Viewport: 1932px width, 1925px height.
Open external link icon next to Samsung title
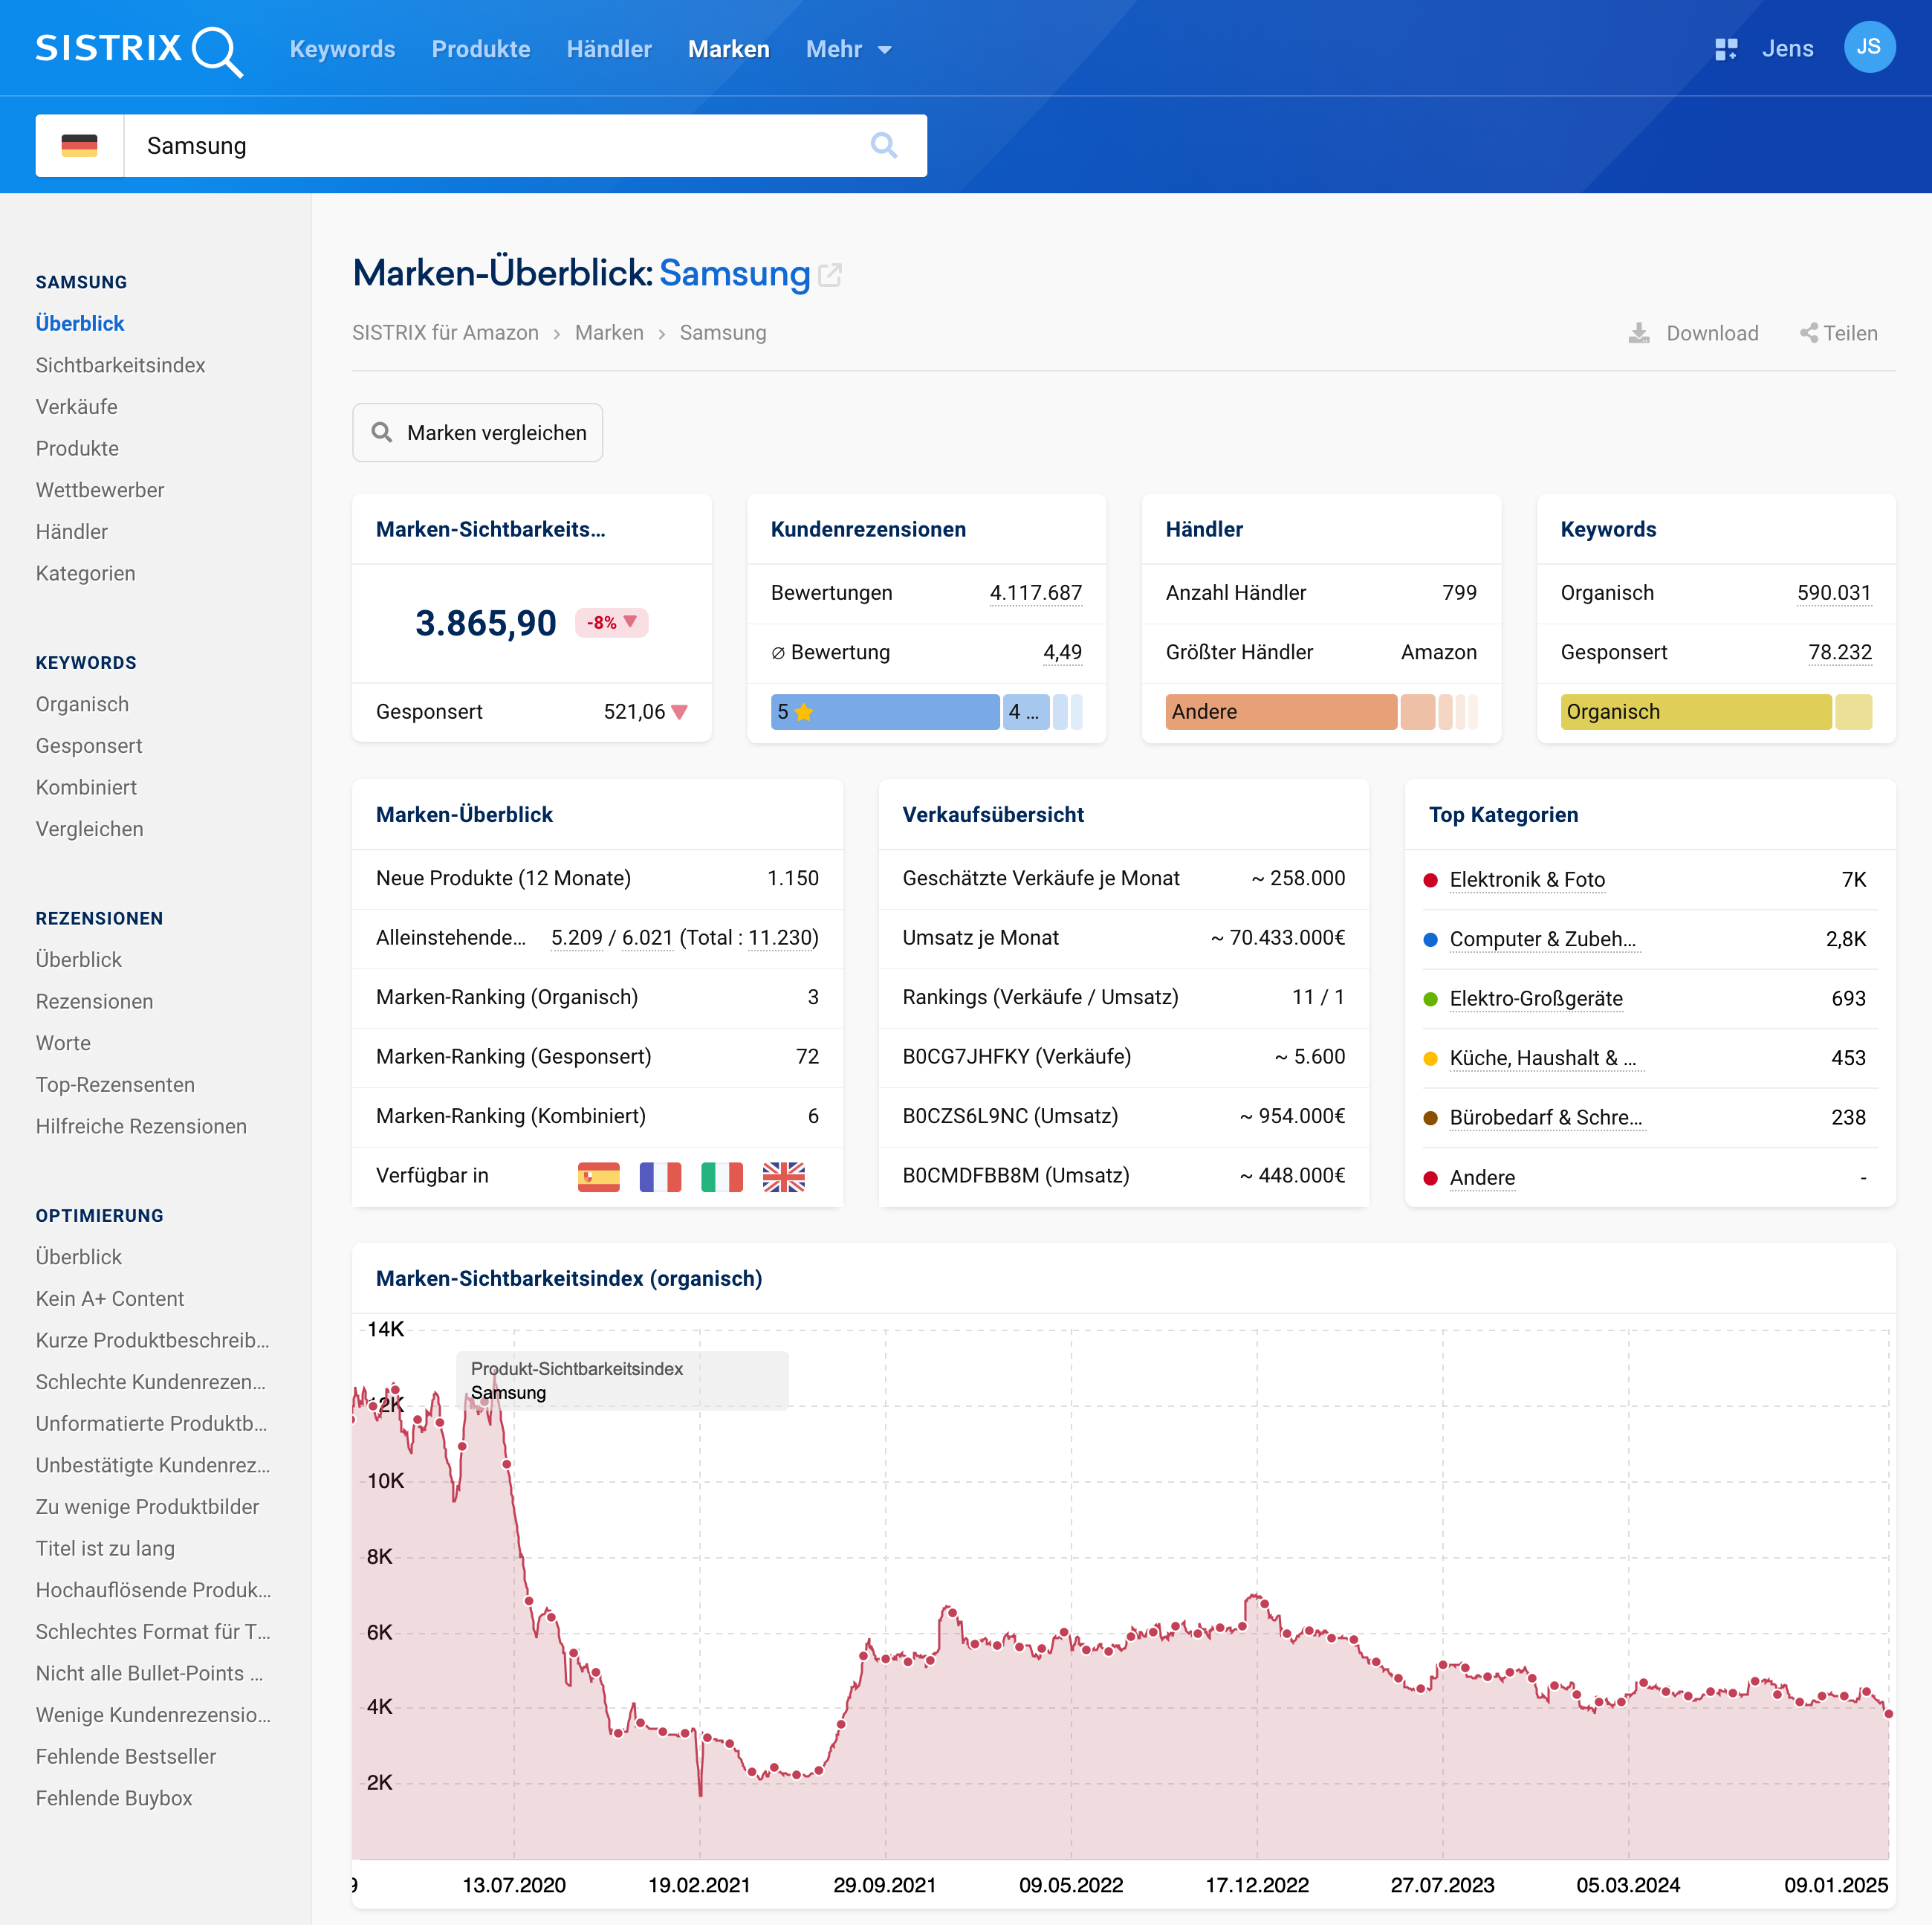coord(830,275)
